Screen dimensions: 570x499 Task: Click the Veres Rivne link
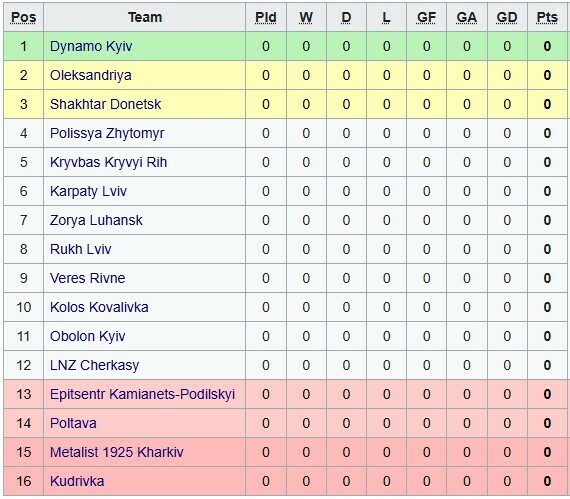pyautogui.click(x=87, y=278)
